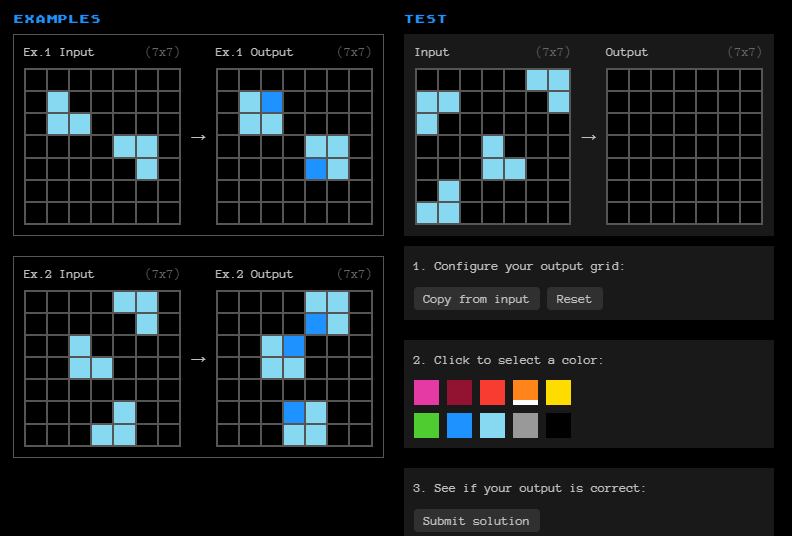792x536 pixels.
Task: Submit solution for checking
Action: (476, 521)
